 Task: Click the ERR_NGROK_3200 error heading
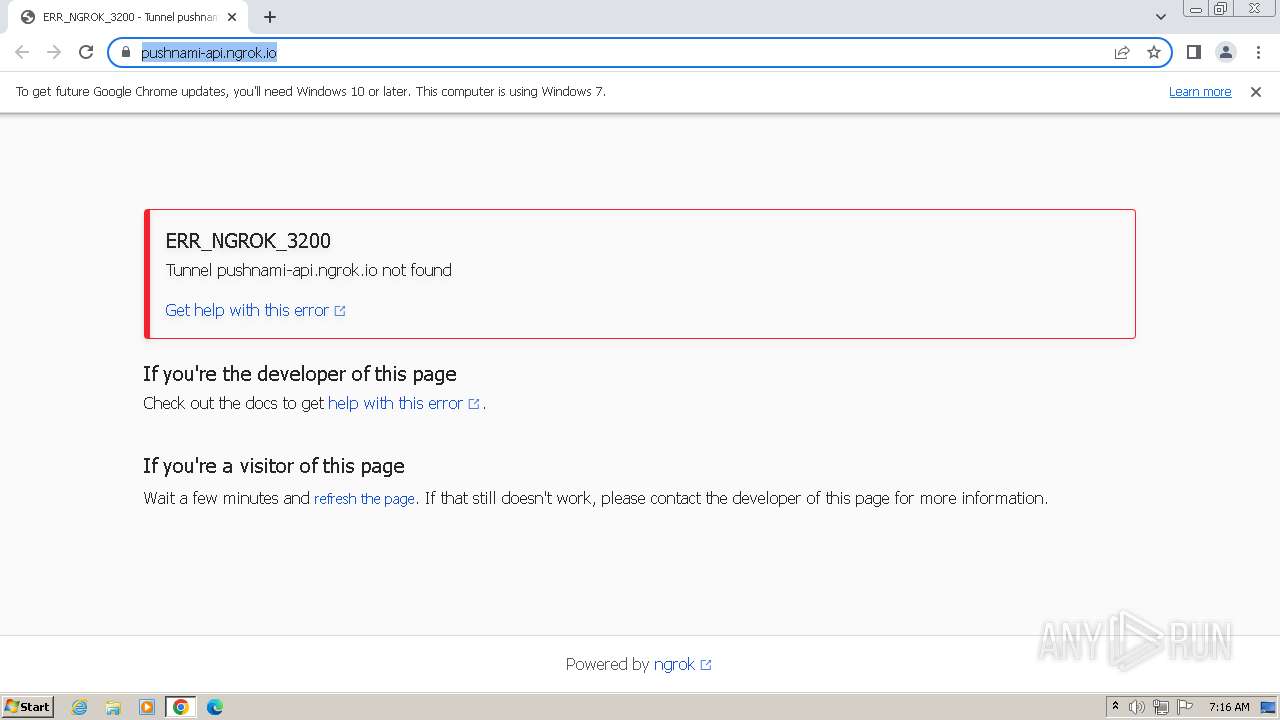point(248,241)
